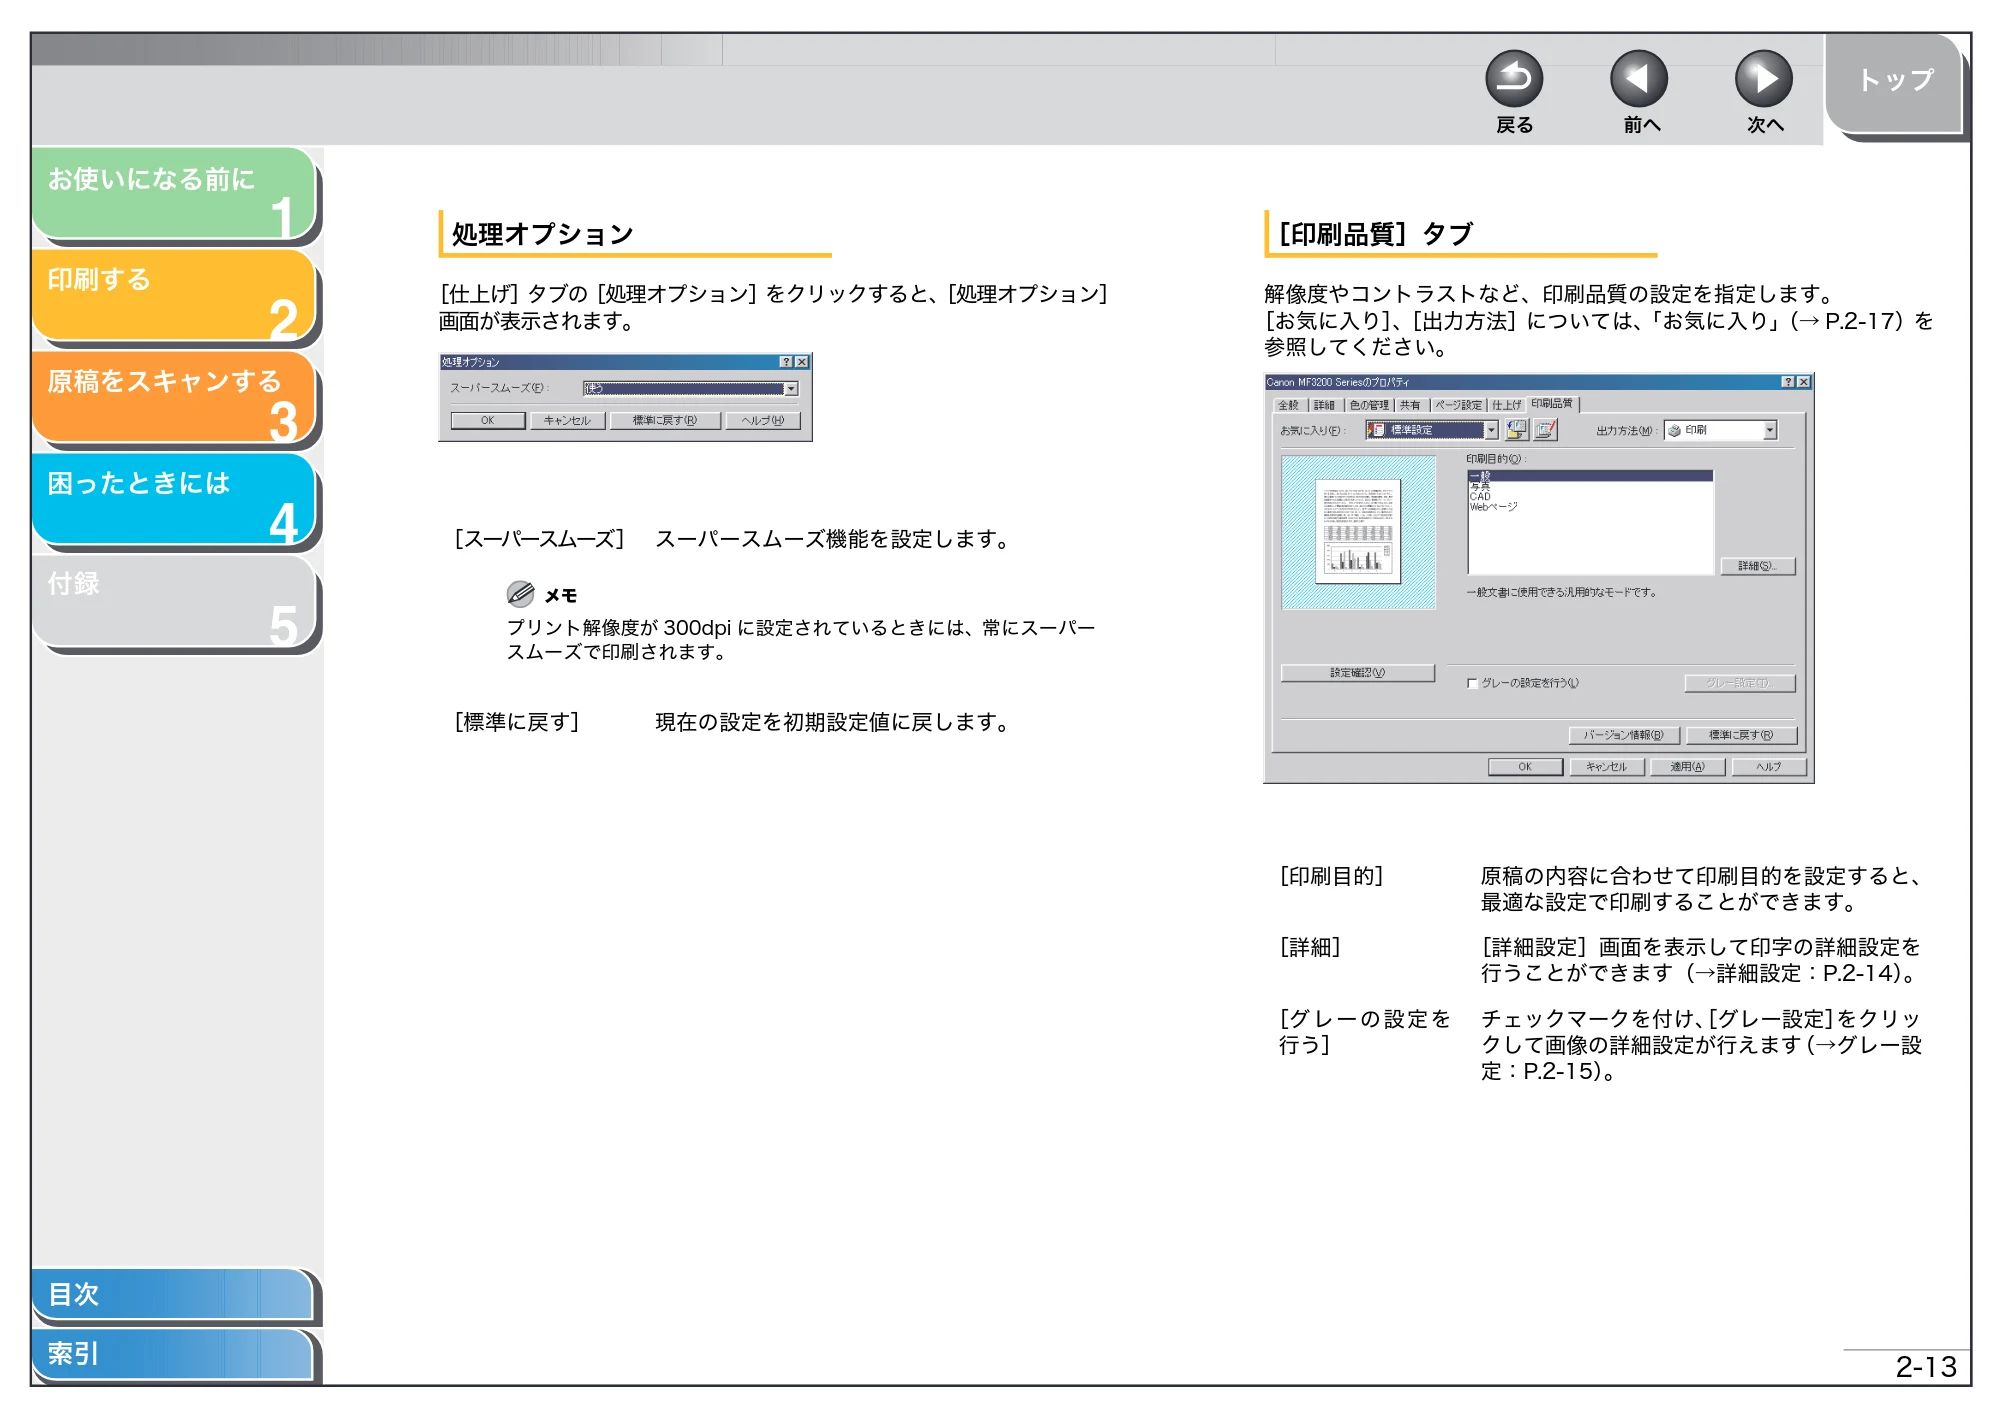Click the 戻る (back) round icon
Image resolution: width=2000 pixels, height=1415 pixels.
click(1514, 79)
